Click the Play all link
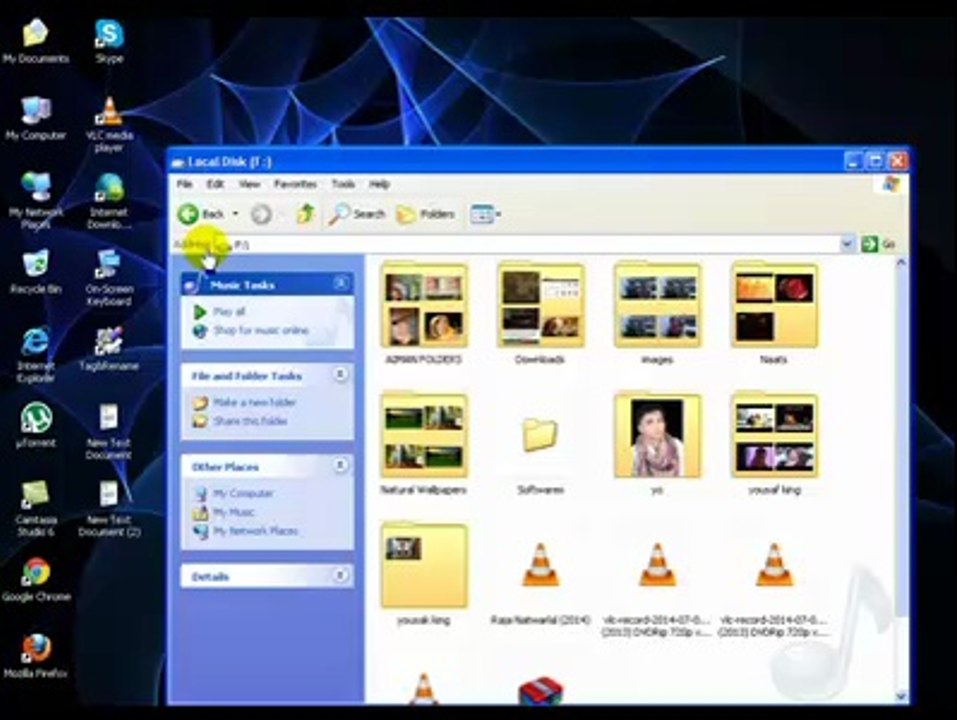This screenshot has height=720, width=957. [x=229, y=312]
